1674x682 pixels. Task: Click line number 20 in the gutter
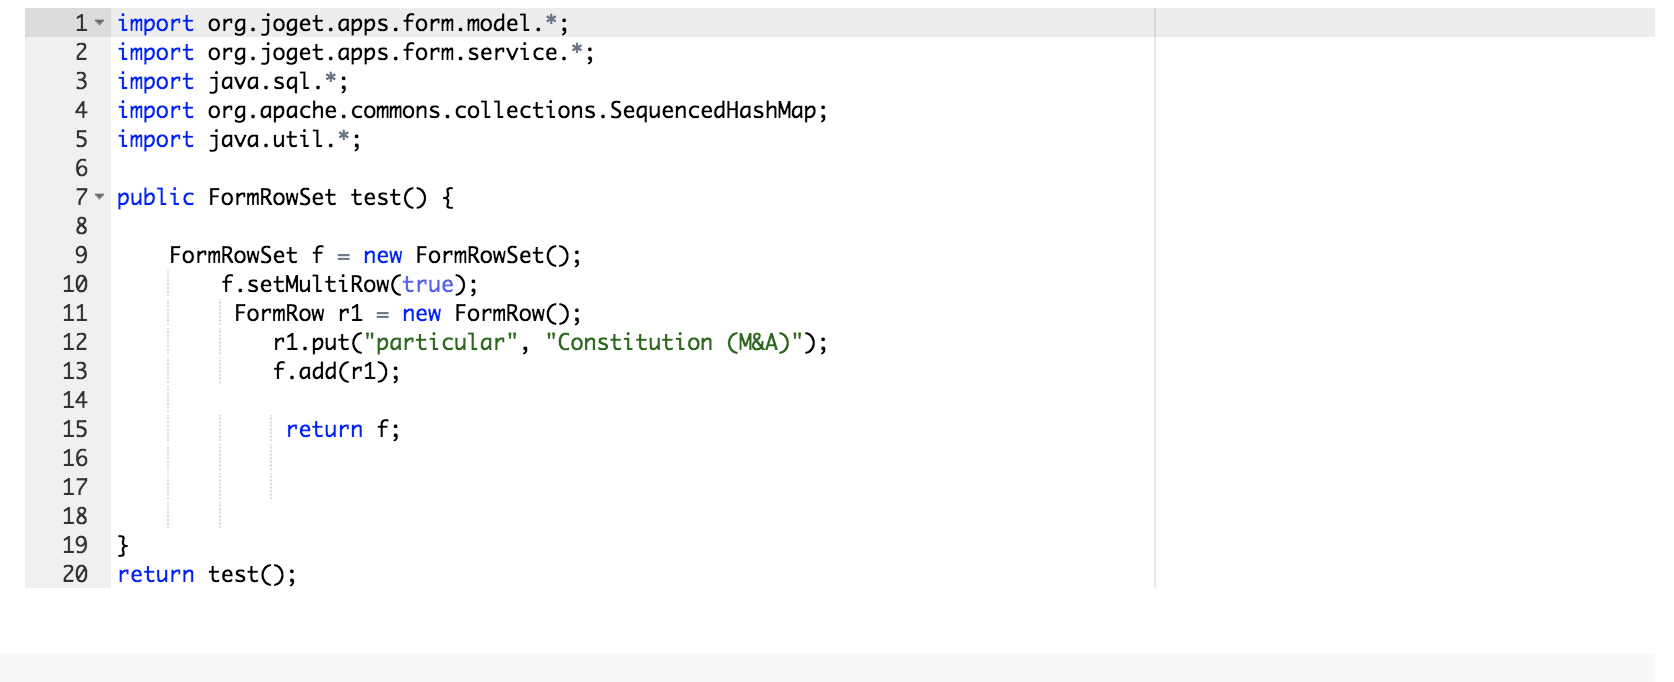click(75, 574)
